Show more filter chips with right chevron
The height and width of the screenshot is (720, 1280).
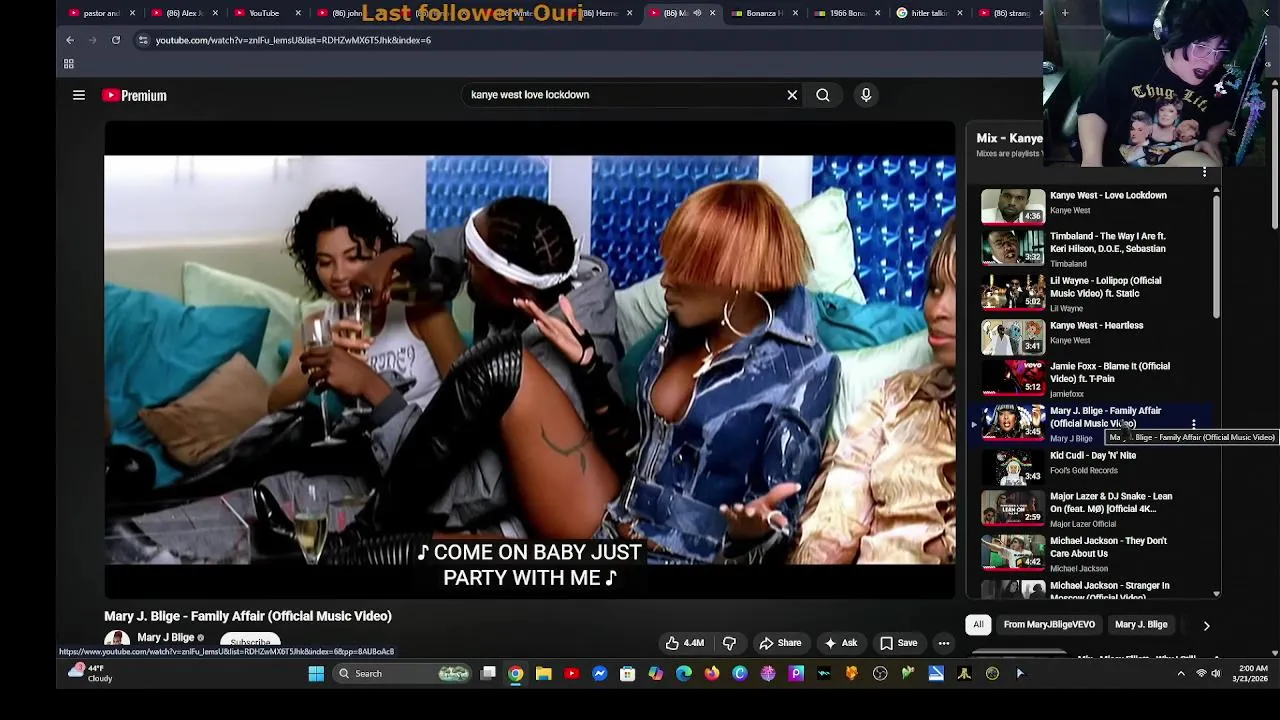pos(1206,625)
